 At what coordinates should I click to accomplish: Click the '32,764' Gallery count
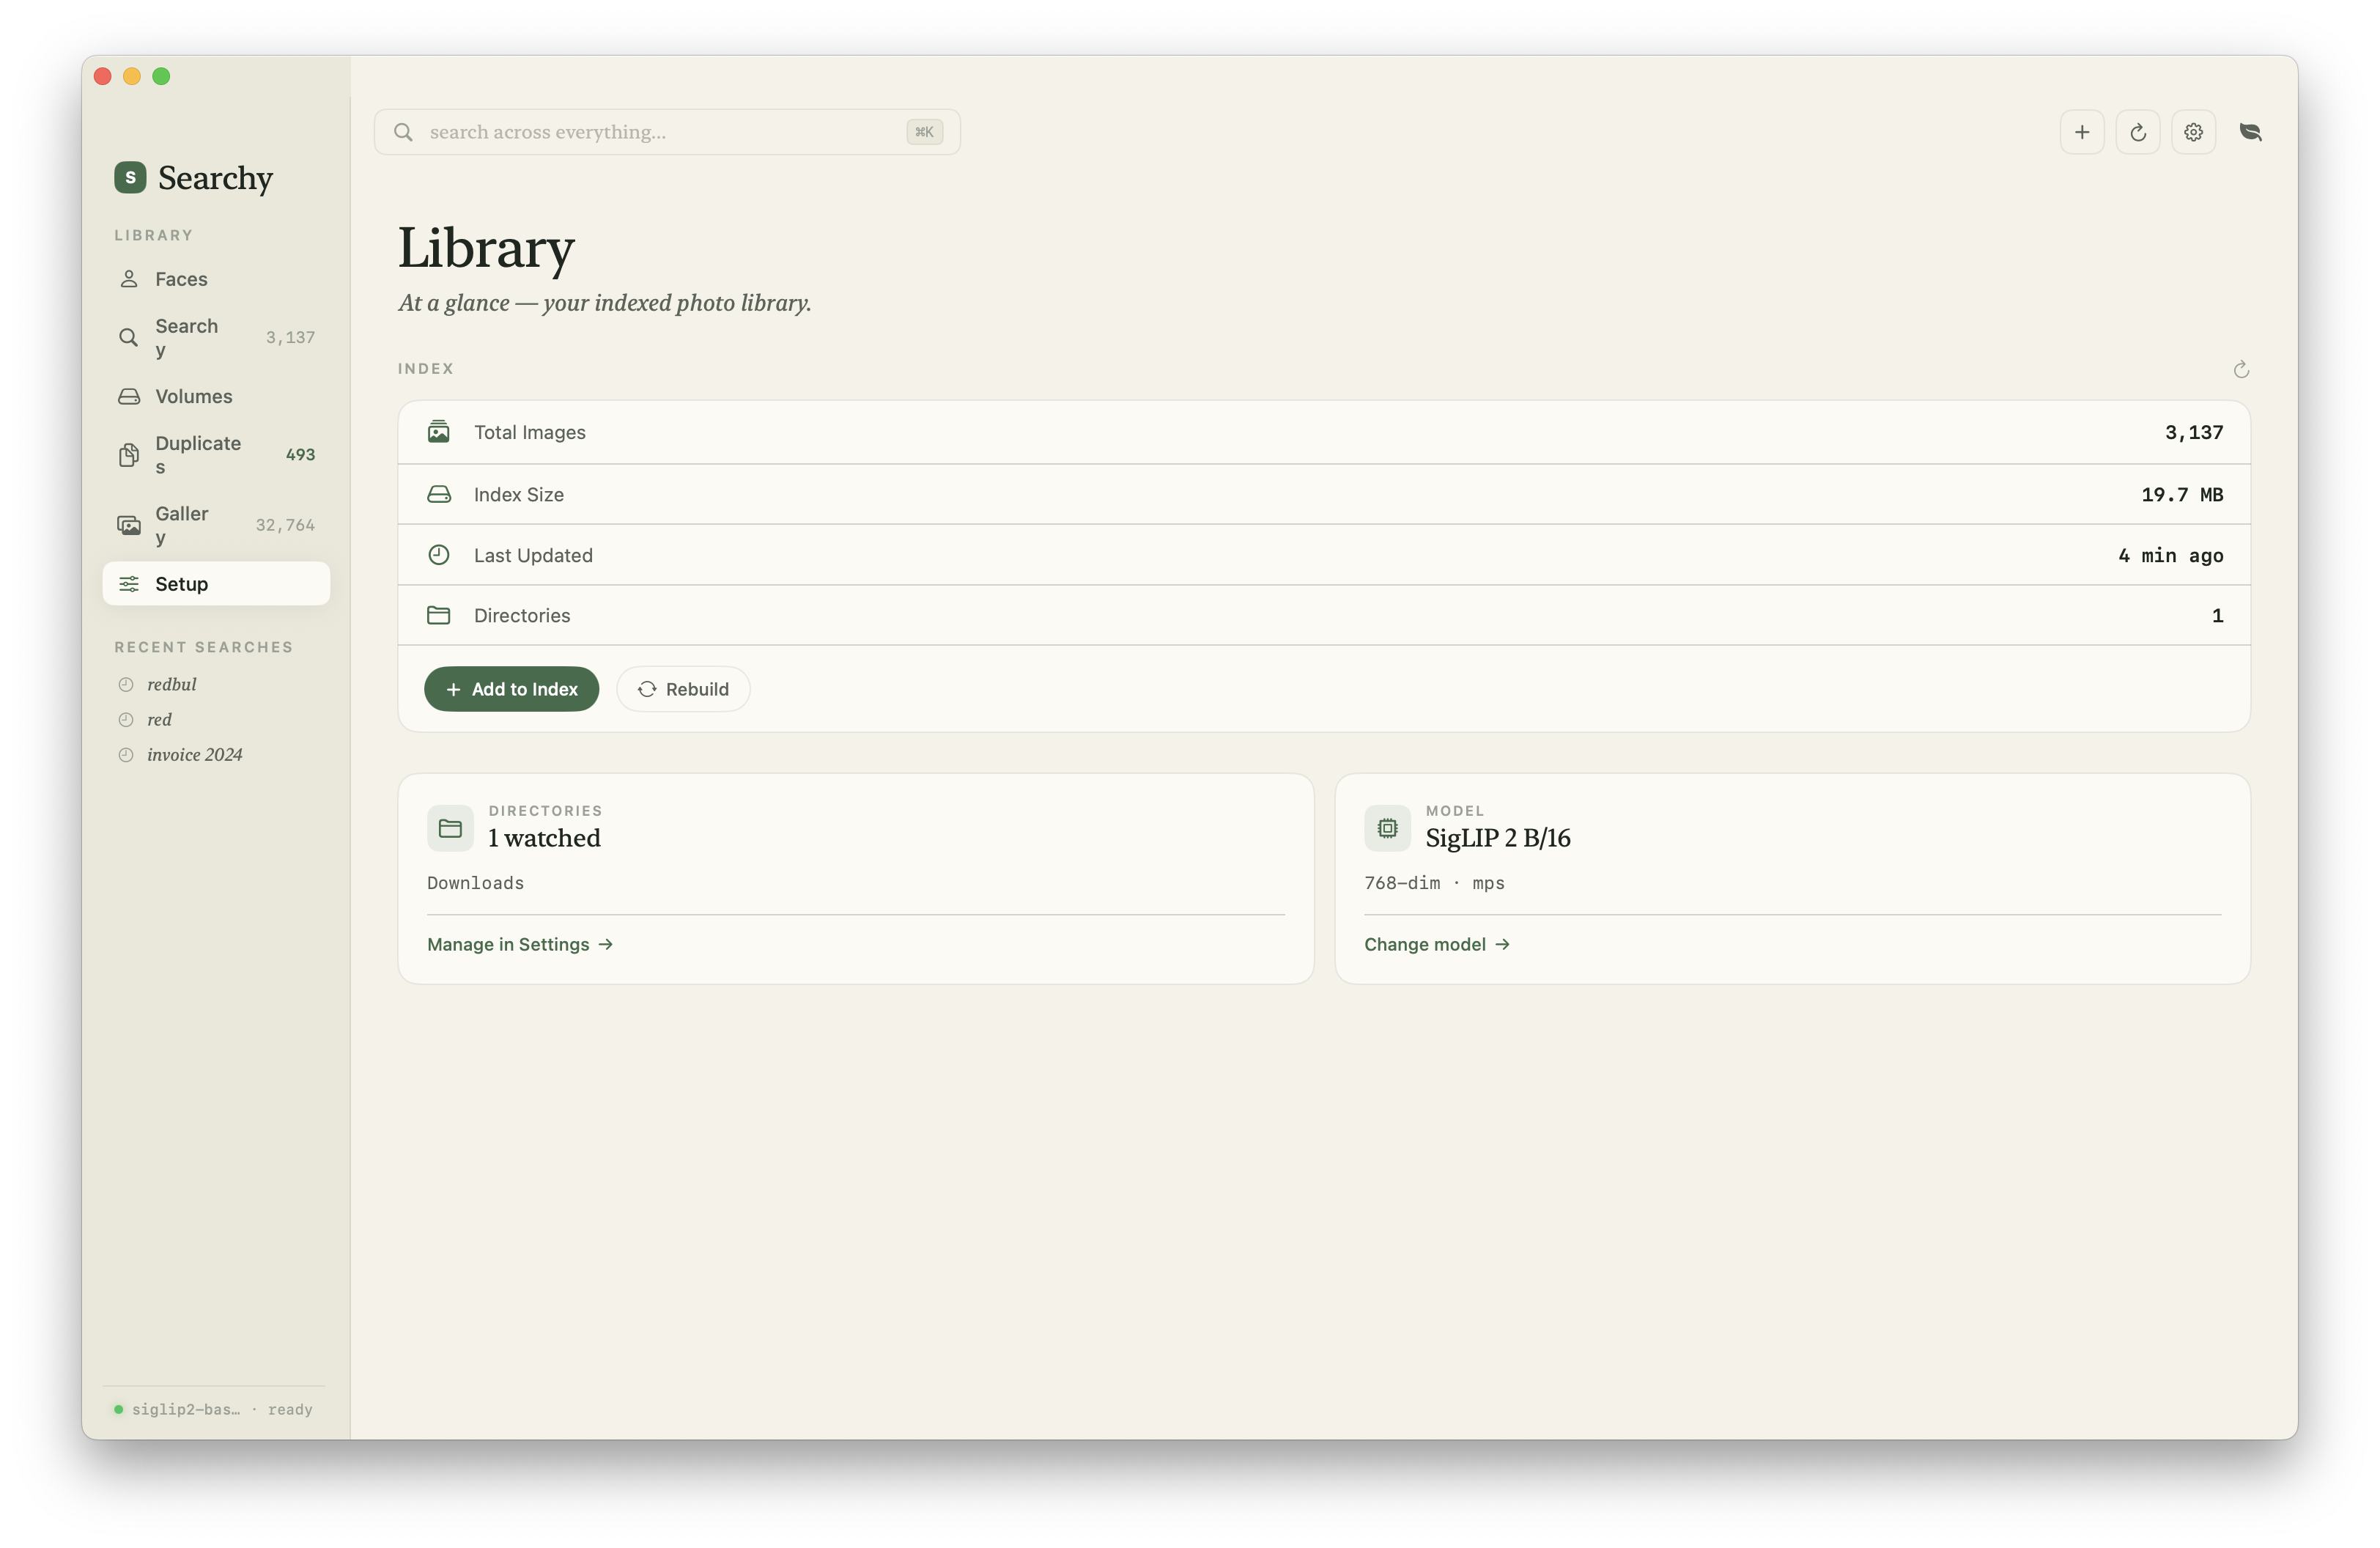point(285,525)
